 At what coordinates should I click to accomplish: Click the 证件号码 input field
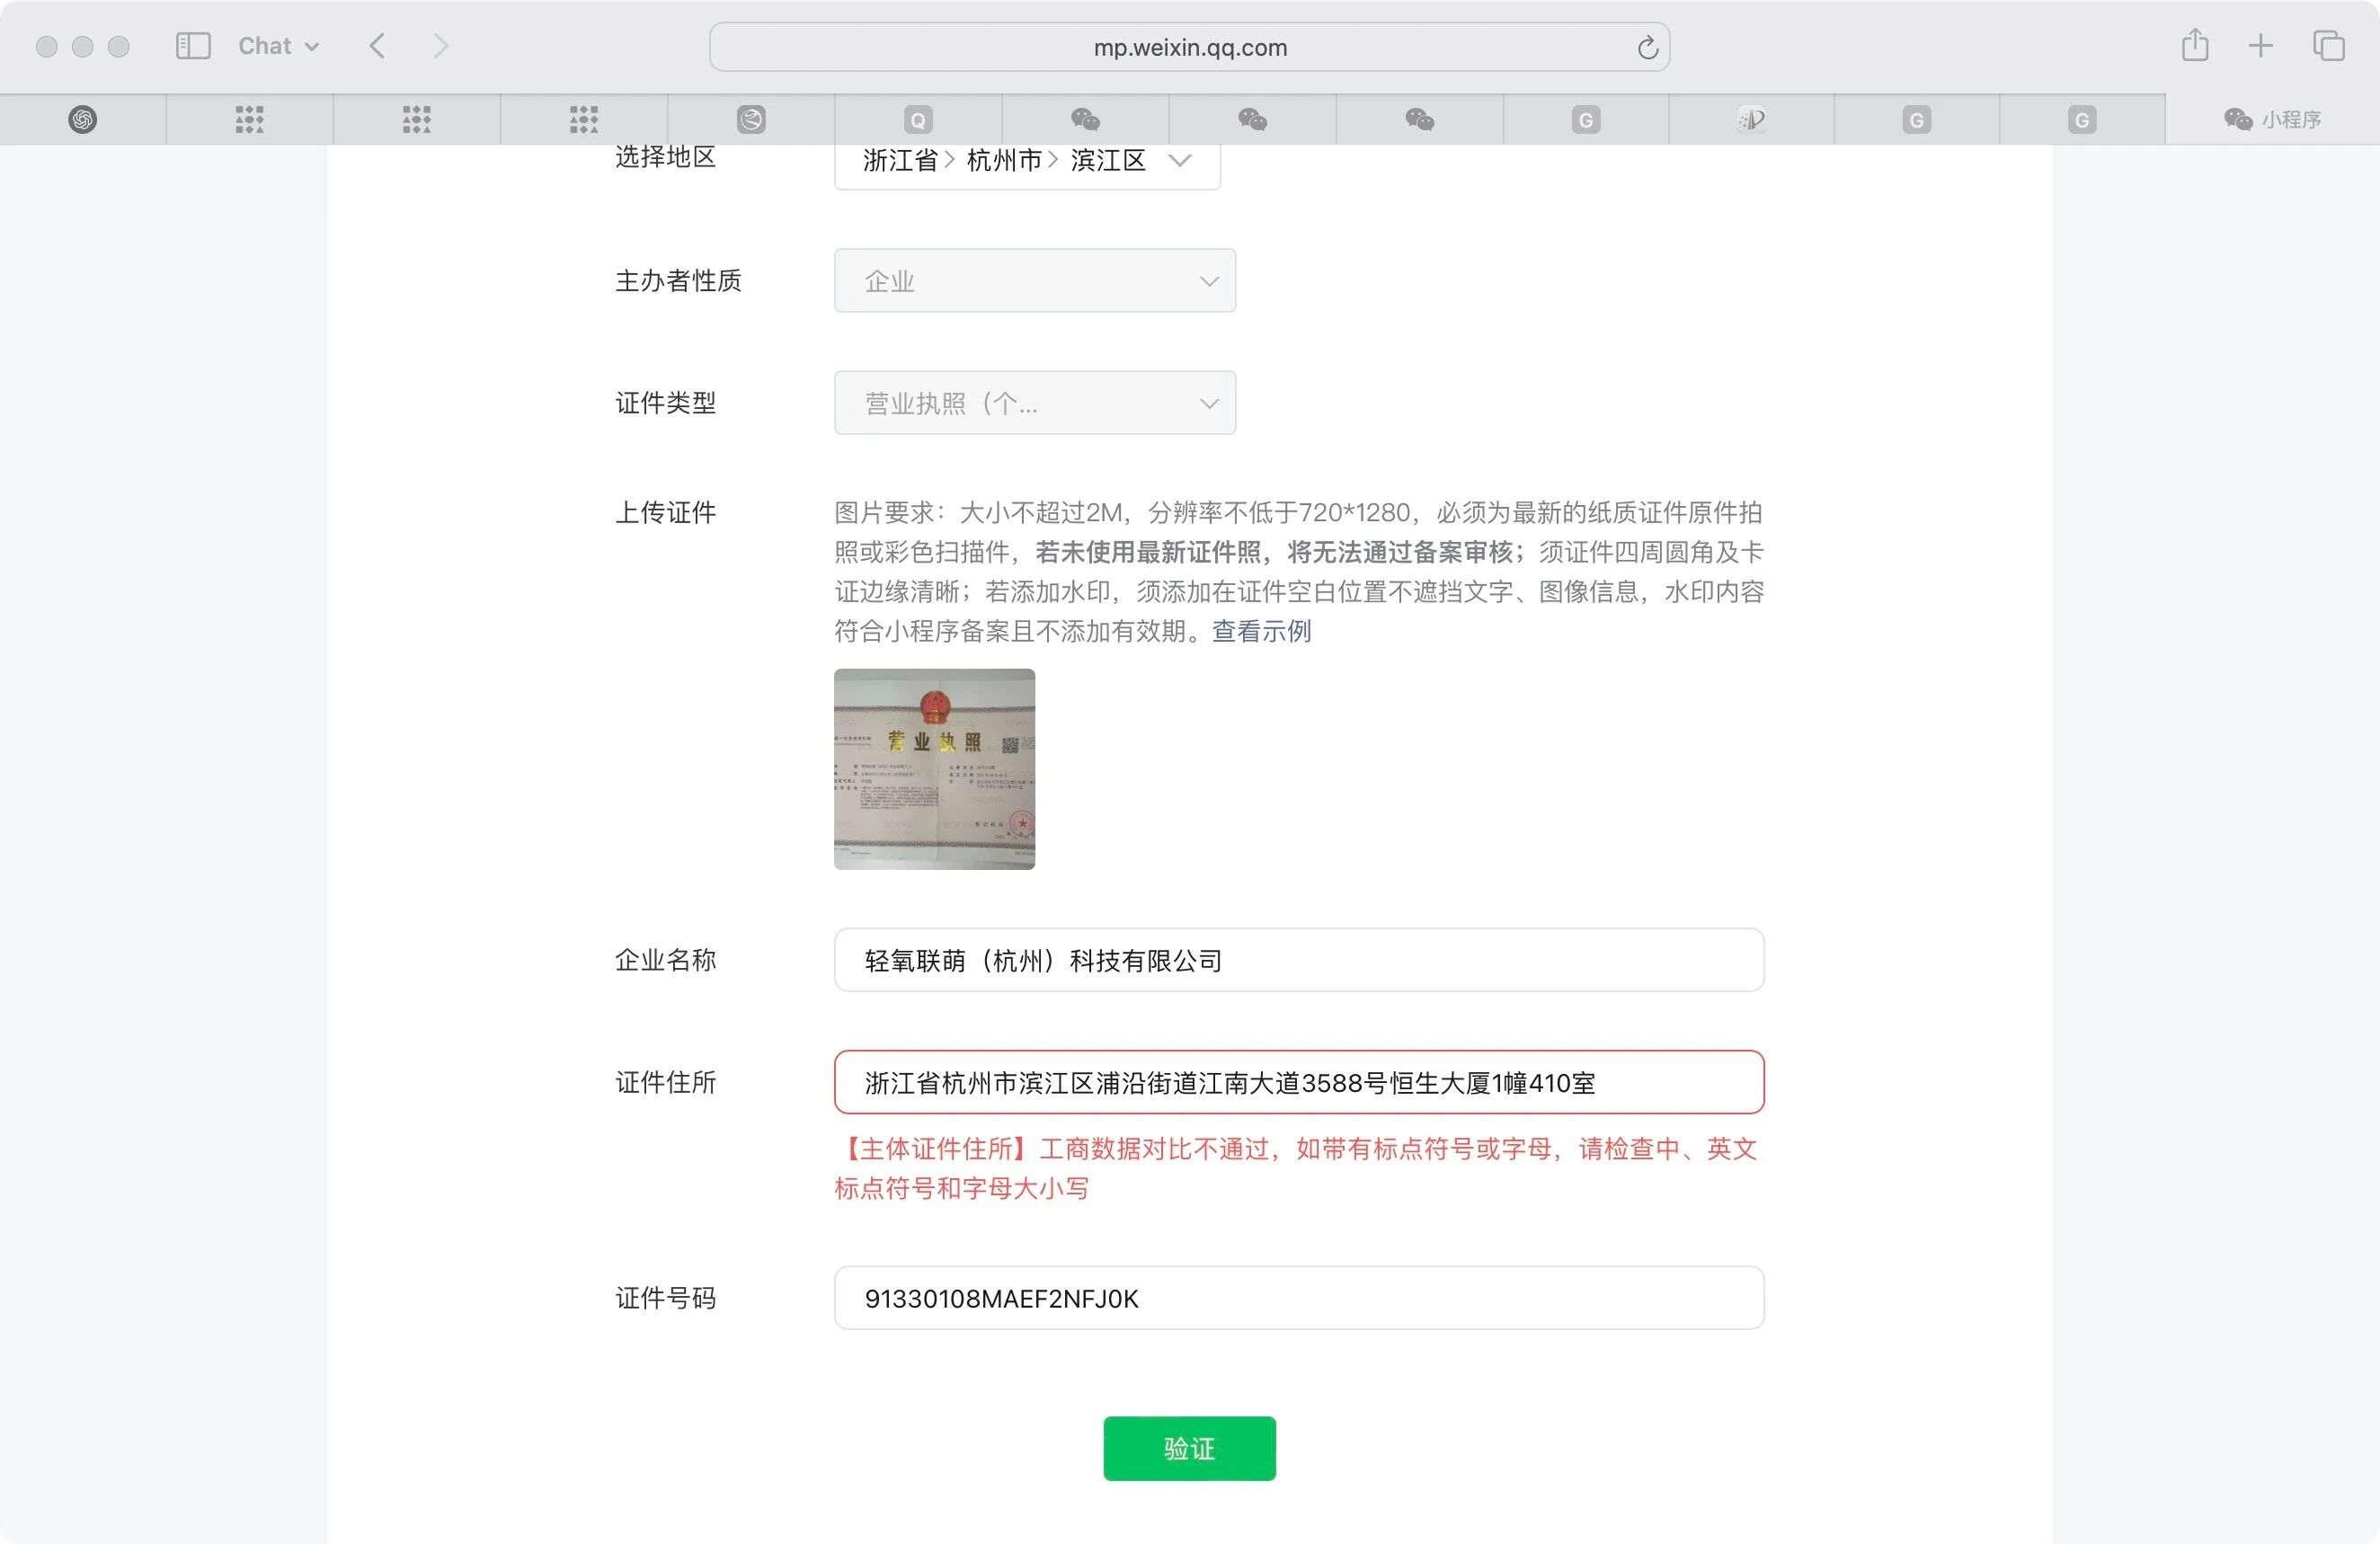point(1298,1298)
